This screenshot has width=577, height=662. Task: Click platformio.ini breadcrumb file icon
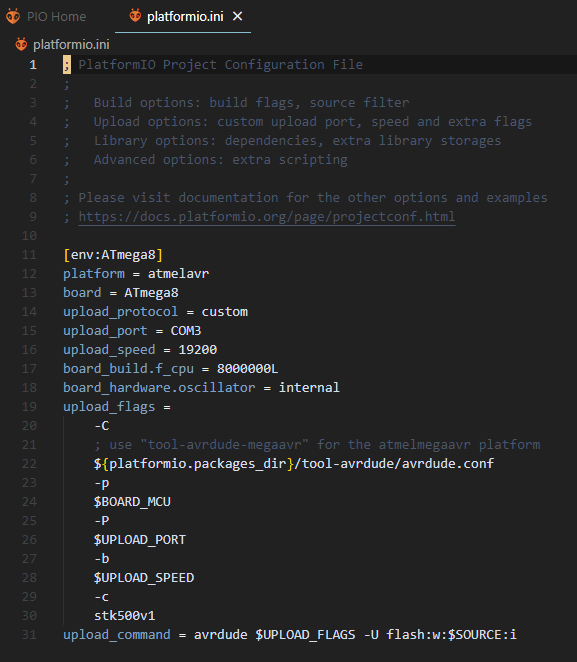coord(21,44)
